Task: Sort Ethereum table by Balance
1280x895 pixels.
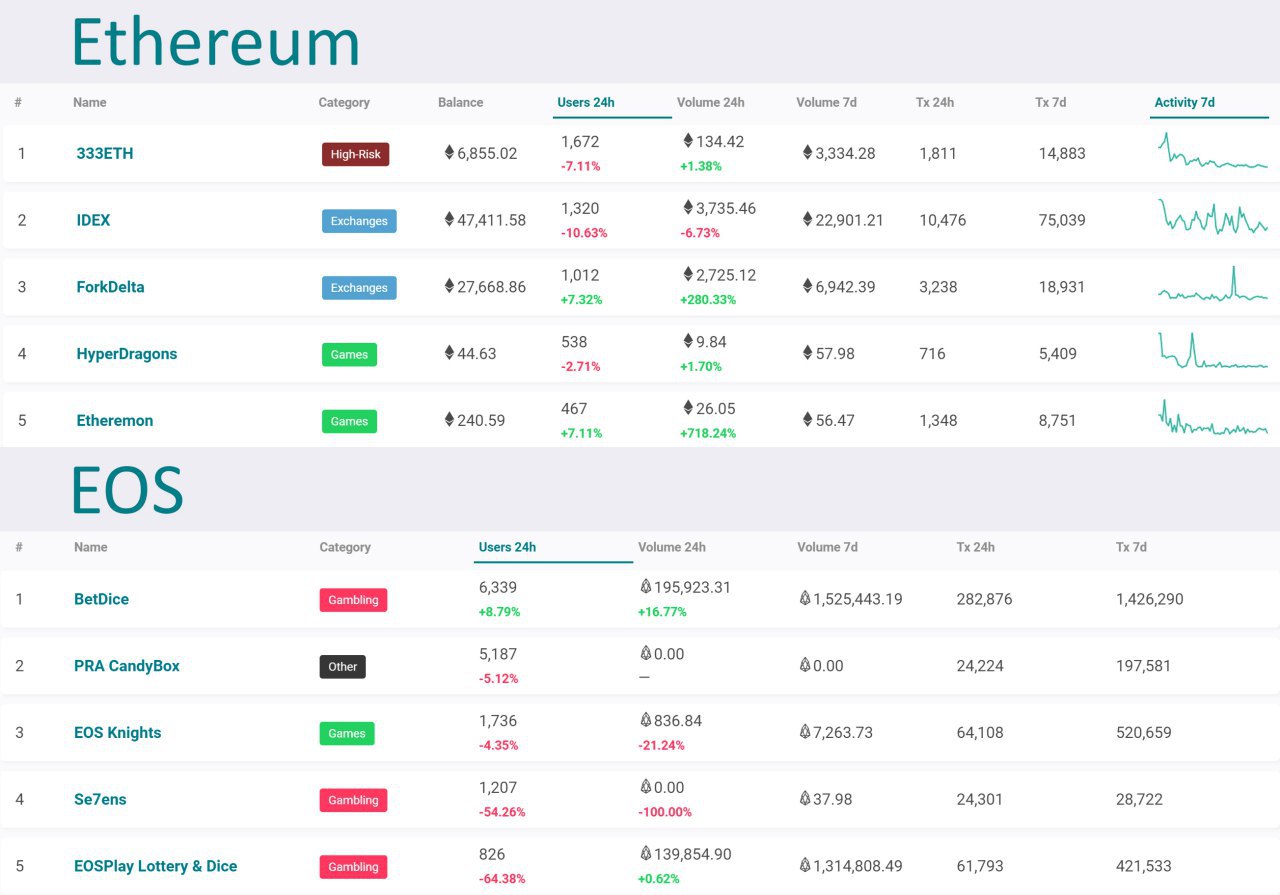Action: tap(460, 102)
